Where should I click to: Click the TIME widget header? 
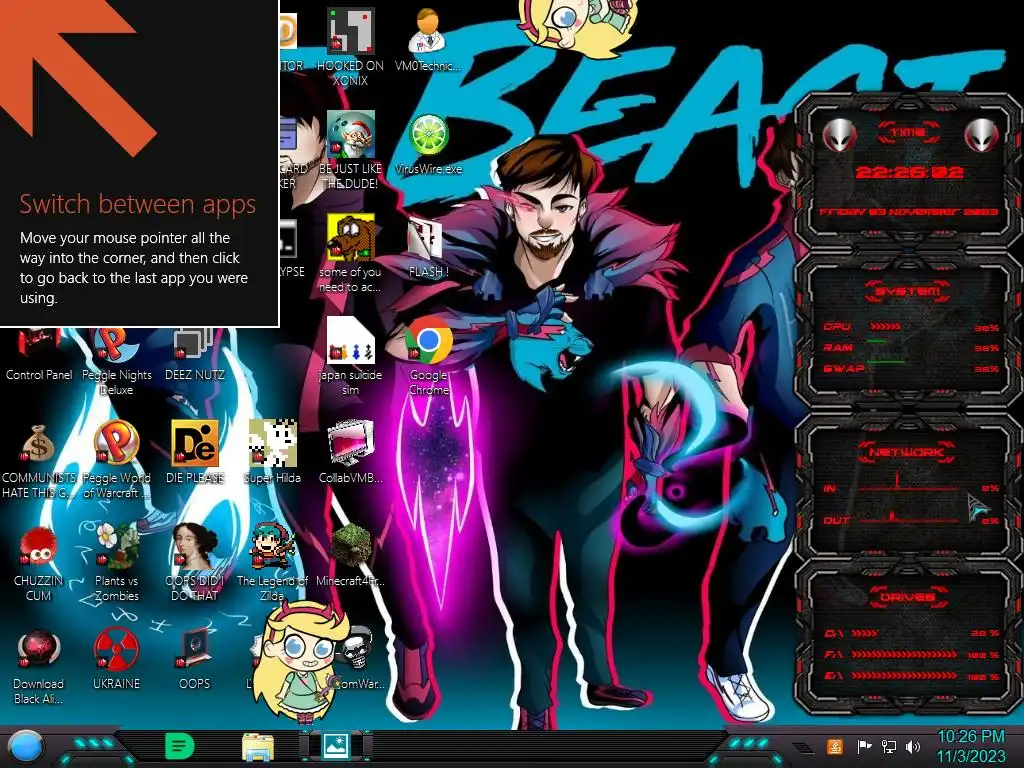point(908,132)
